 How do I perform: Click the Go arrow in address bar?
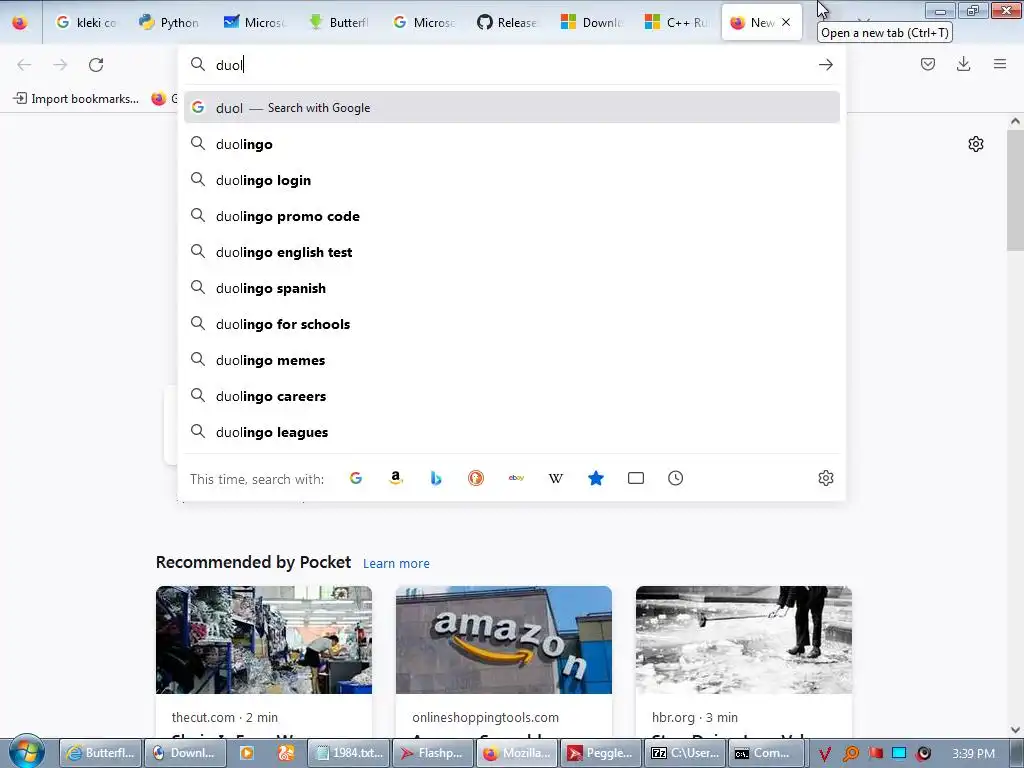coord(825,65)
